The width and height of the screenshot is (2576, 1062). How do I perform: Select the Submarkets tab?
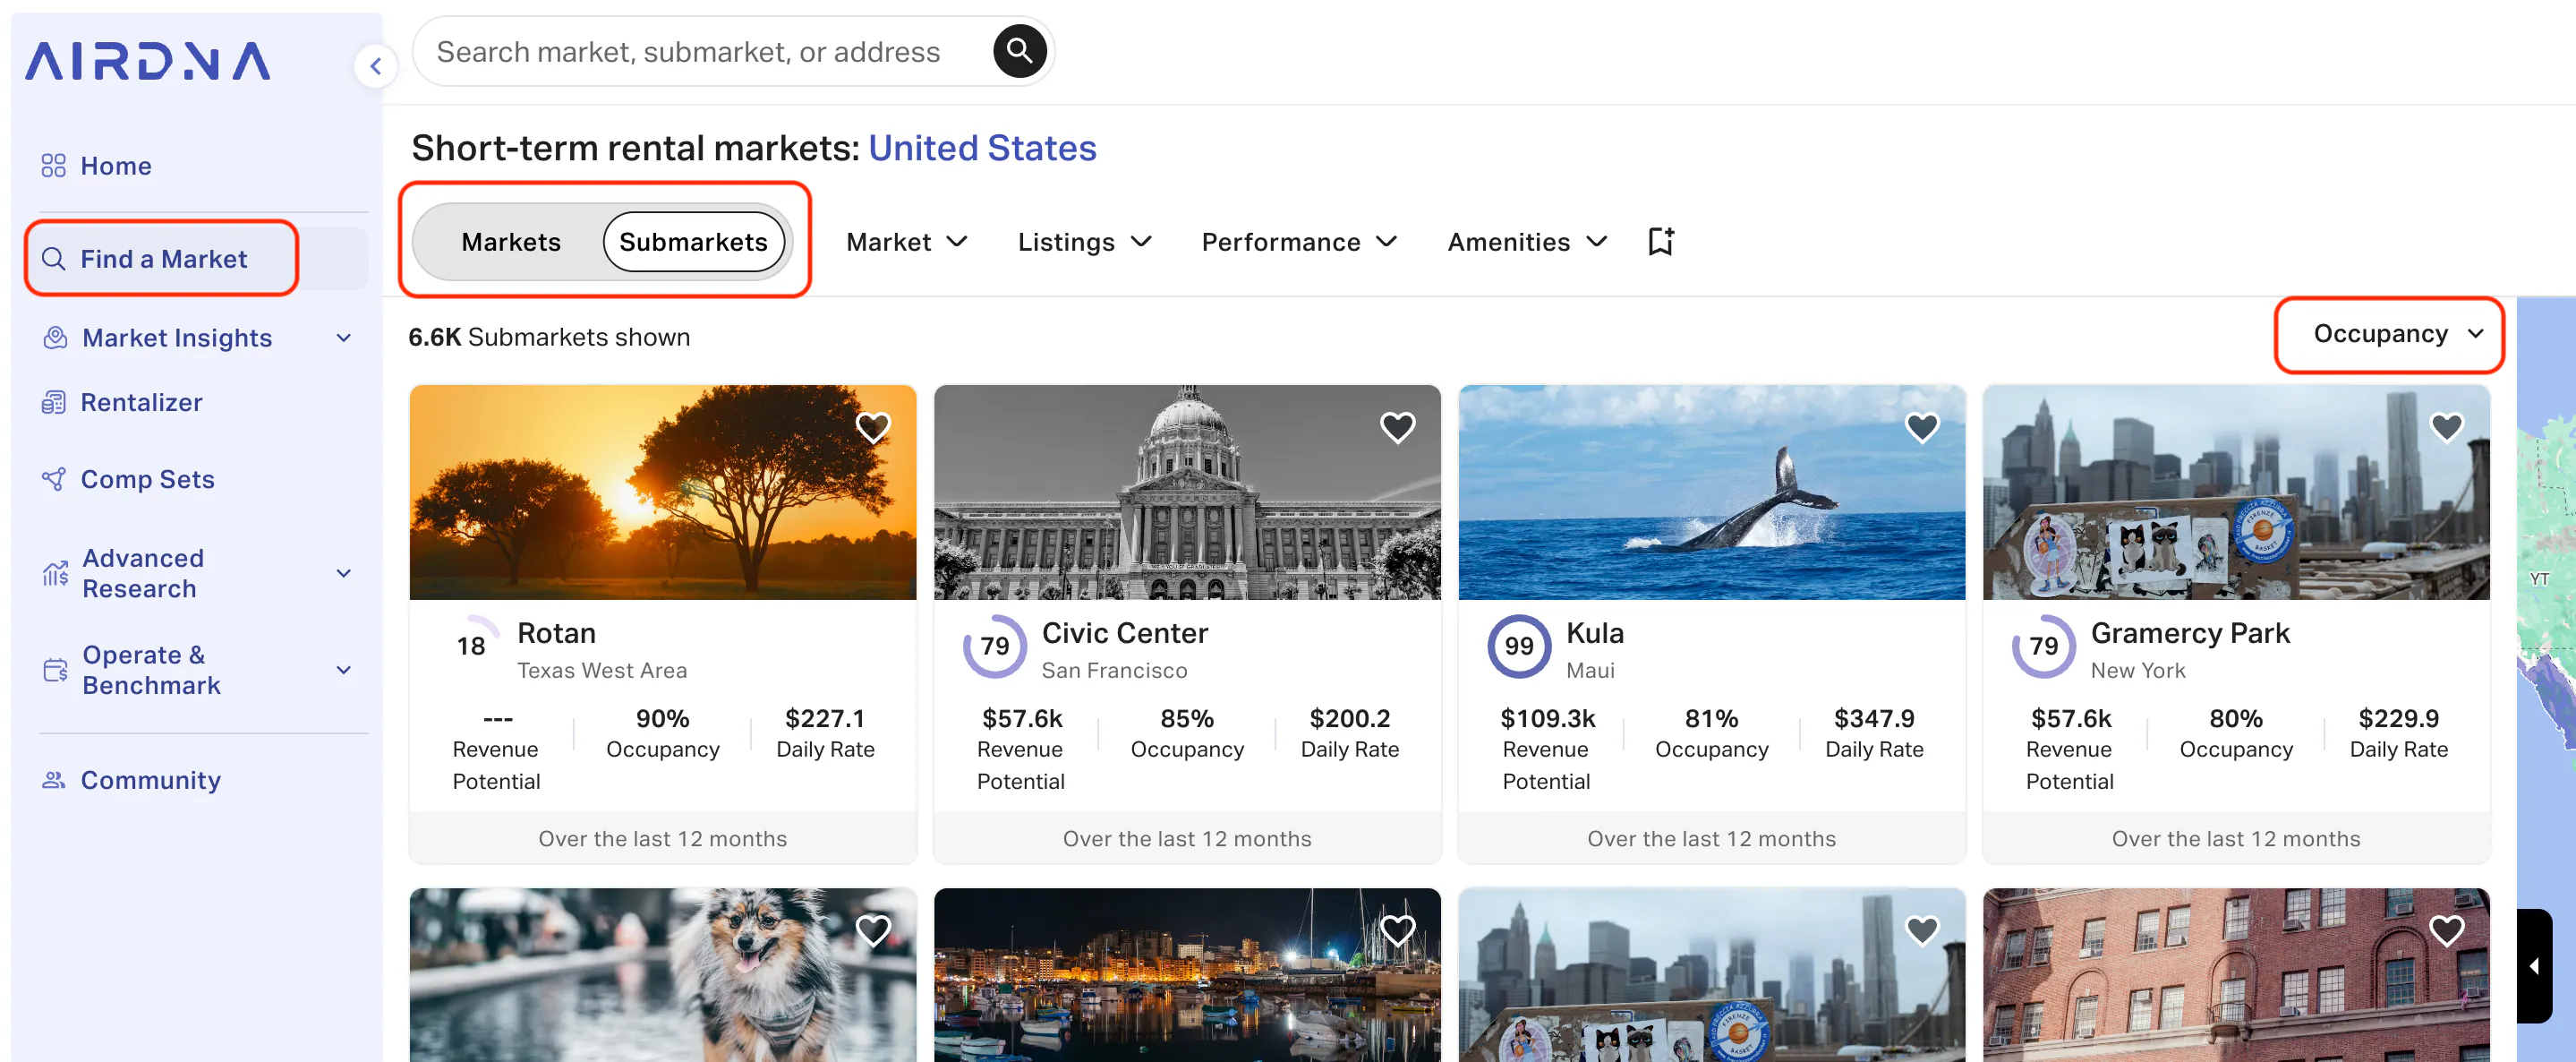pyautogui.click(x=693, y=242)
